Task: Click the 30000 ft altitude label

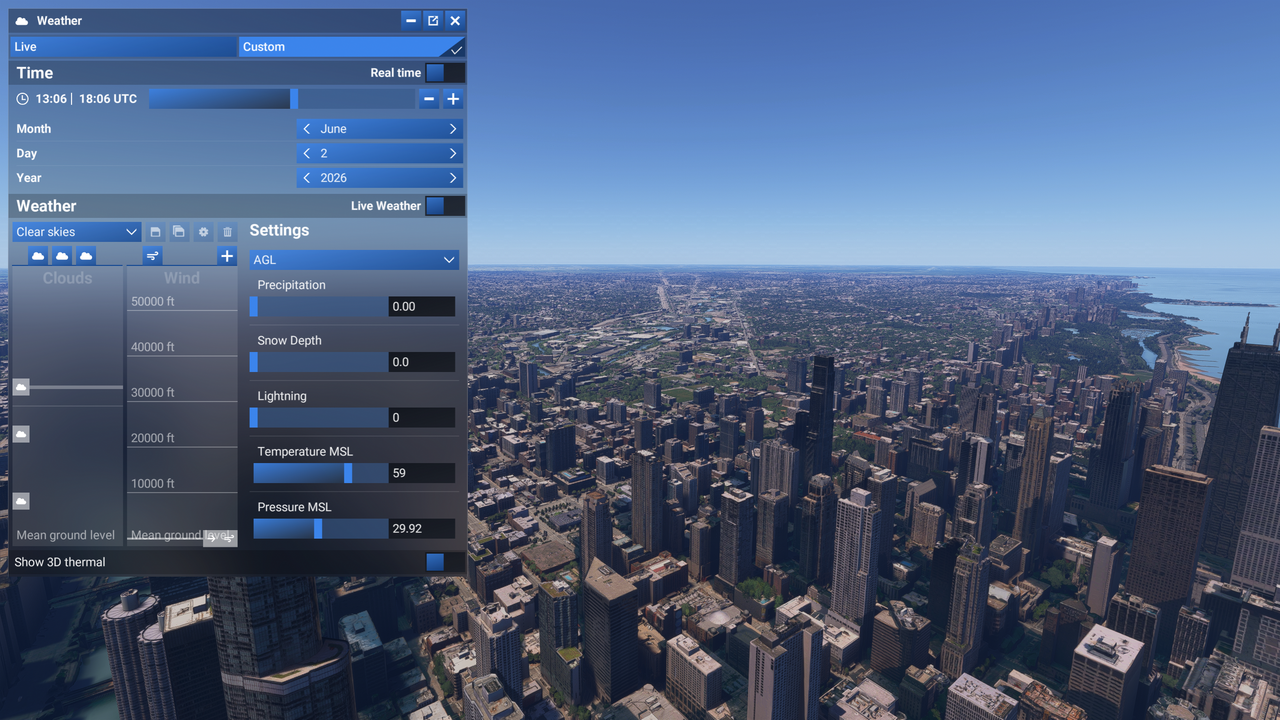Action: pos(153,393)
